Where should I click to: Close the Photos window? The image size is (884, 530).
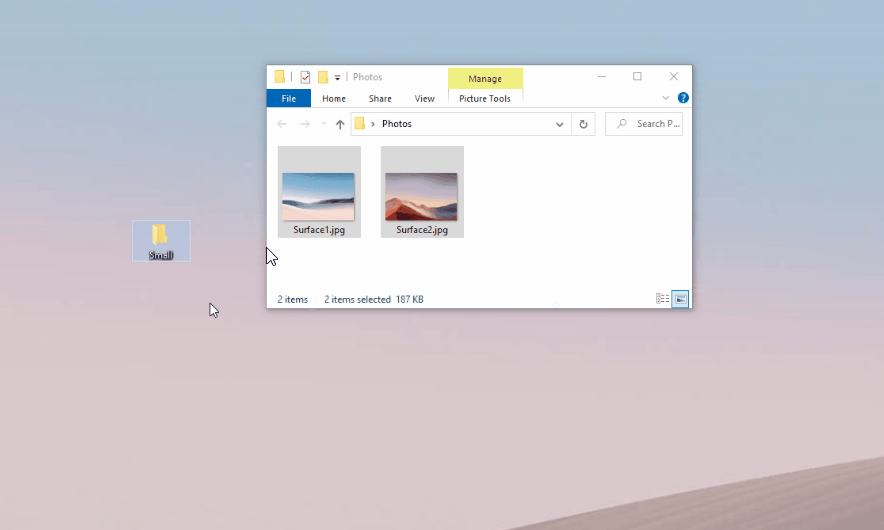click(x=674, y=76)
